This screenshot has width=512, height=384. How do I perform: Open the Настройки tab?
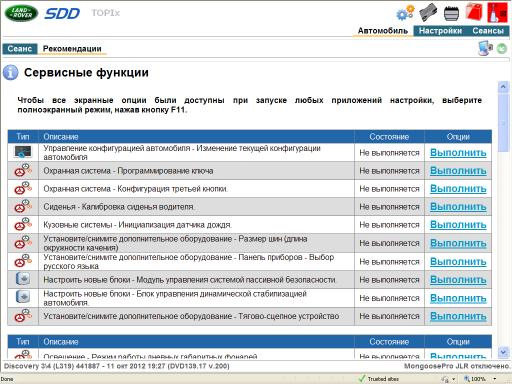[x=440, y=31]
